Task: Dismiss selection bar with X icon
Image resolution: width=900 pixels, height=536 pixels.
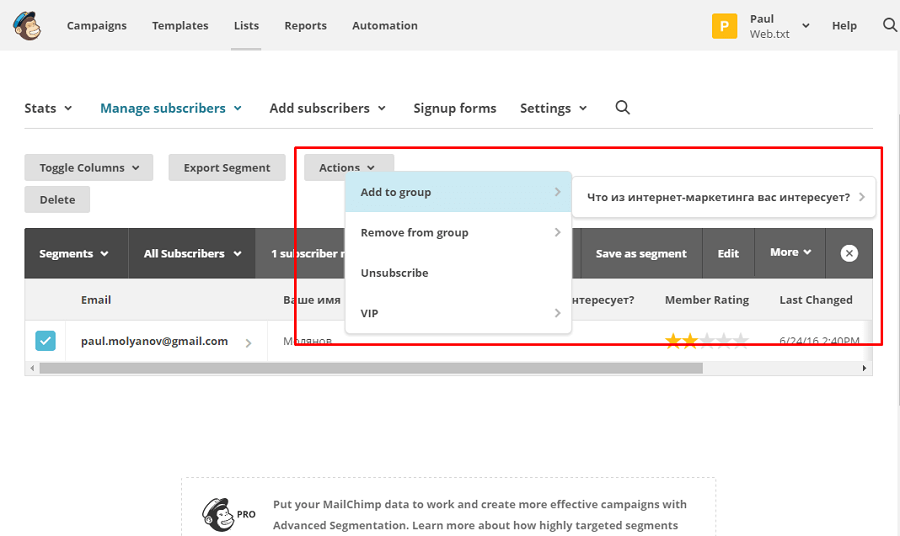Action: tap(849, 253)
